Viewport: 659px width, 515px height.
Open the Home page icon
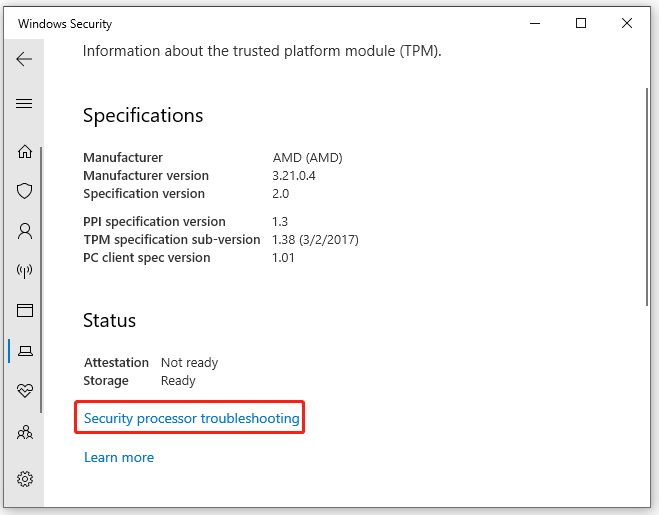[x=25, y=152]
